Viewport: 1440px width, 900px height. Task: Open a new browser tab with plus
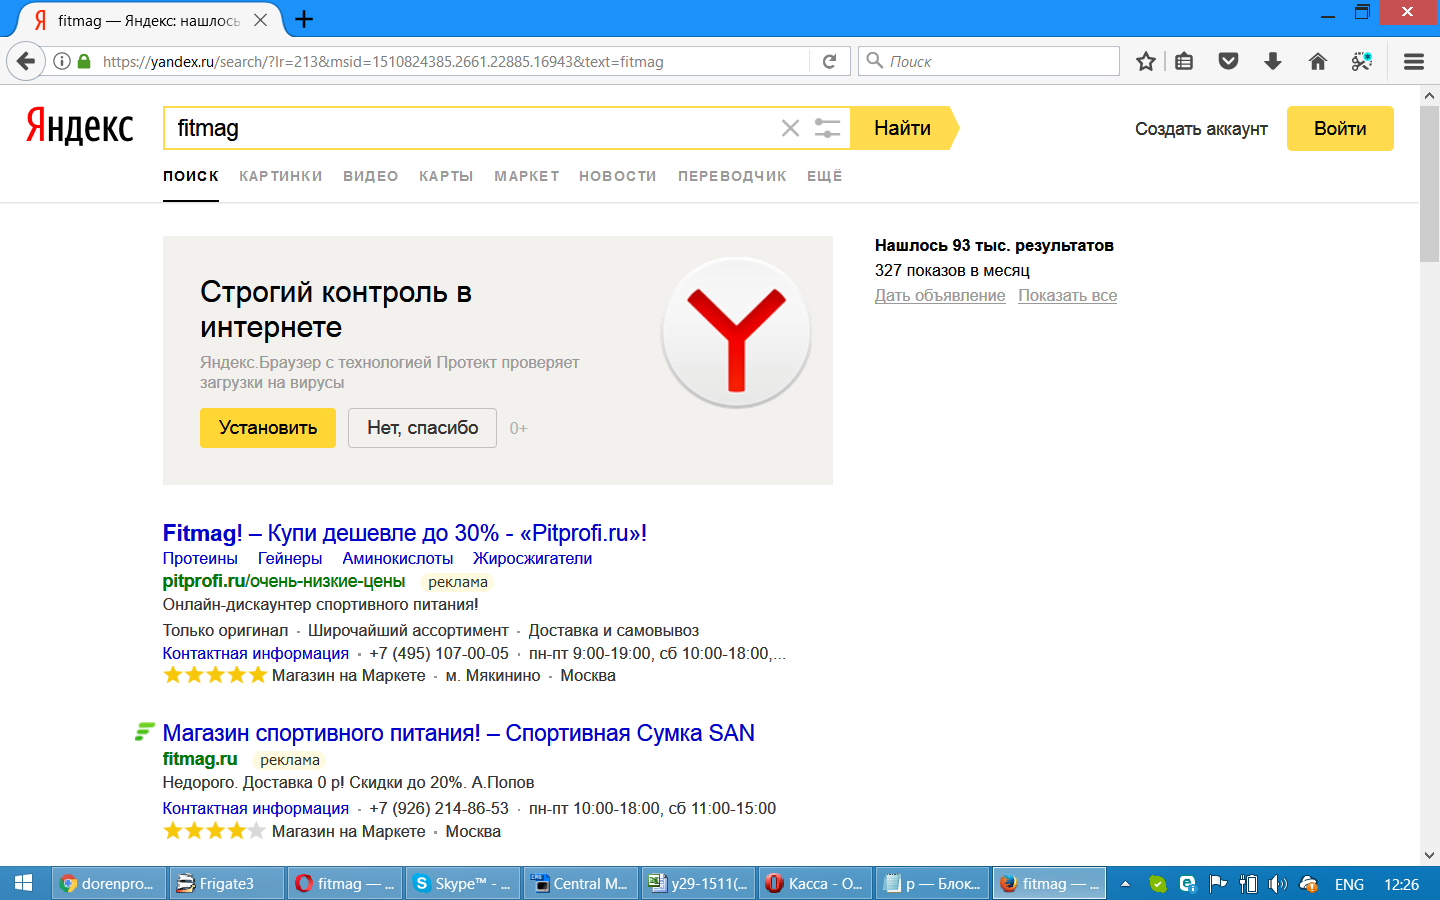(304, 19)
